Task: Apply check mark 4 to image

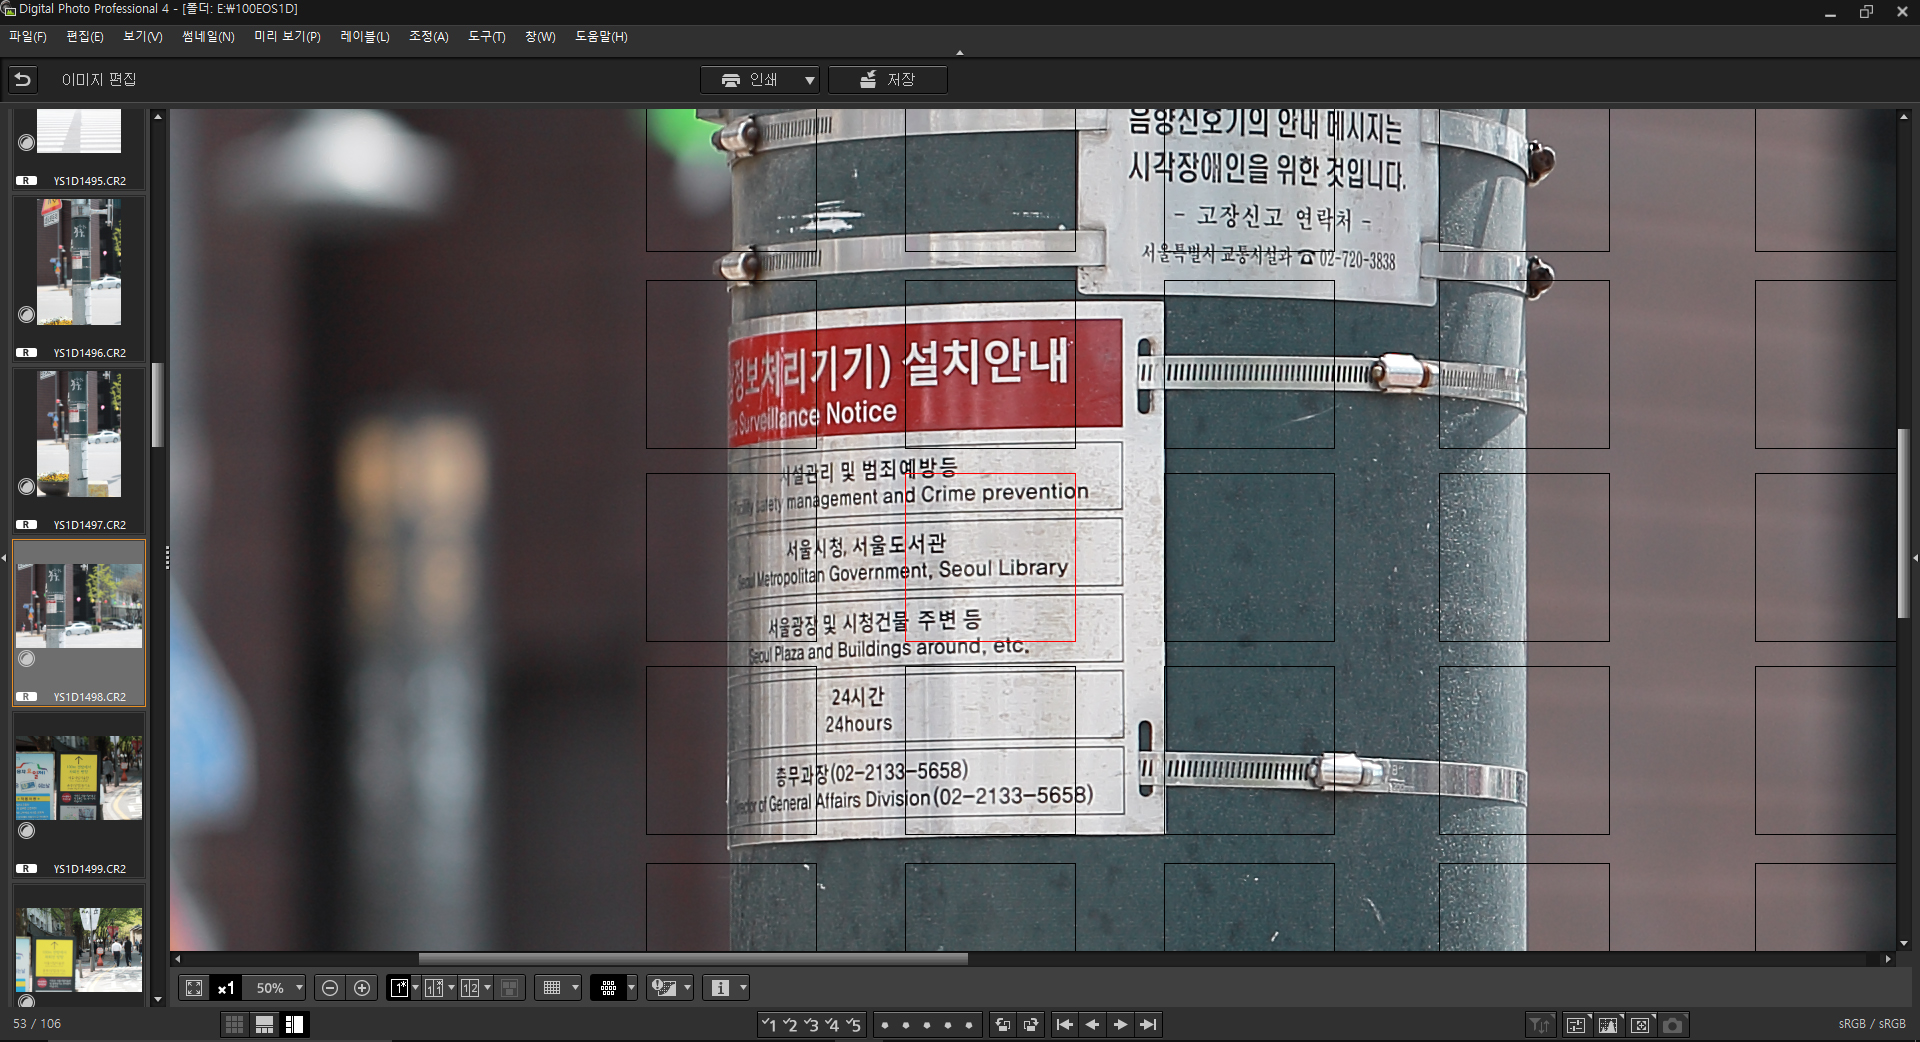Action: [832, 1024]
